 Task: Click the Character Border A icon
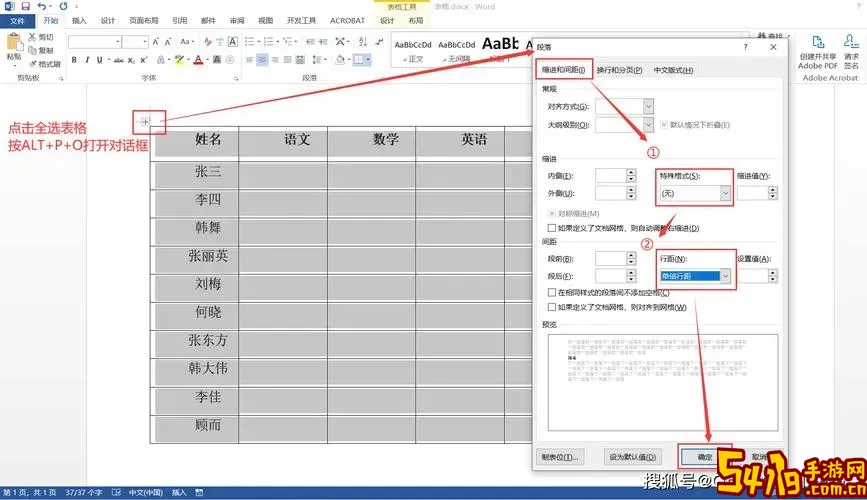[x=233, y=41]
